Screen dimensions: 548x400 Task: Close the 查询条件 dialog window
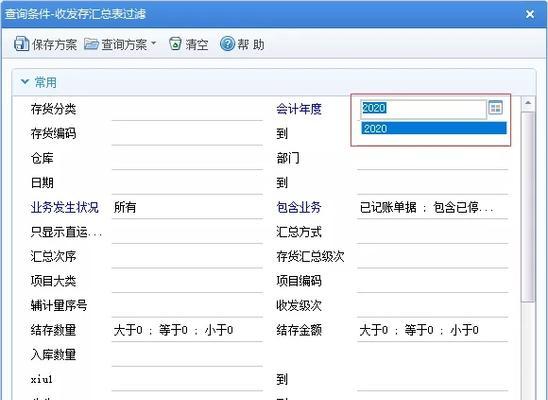pyautogui.click(x=530, y=14)
